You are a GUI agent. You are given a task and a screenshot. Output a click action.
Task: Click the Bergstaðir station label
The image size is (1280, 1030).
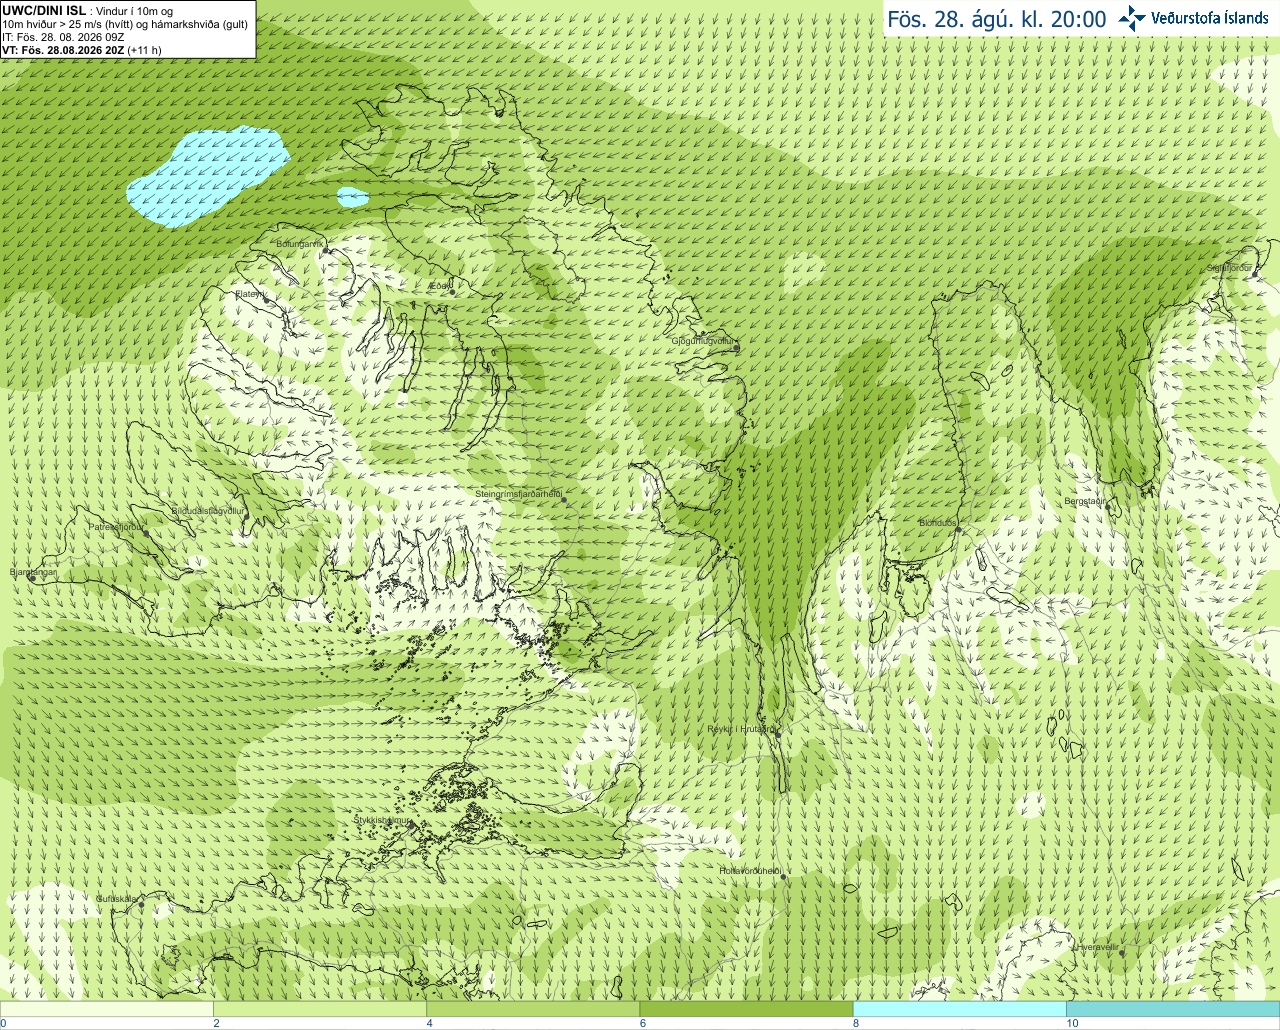click(1085, 501)
